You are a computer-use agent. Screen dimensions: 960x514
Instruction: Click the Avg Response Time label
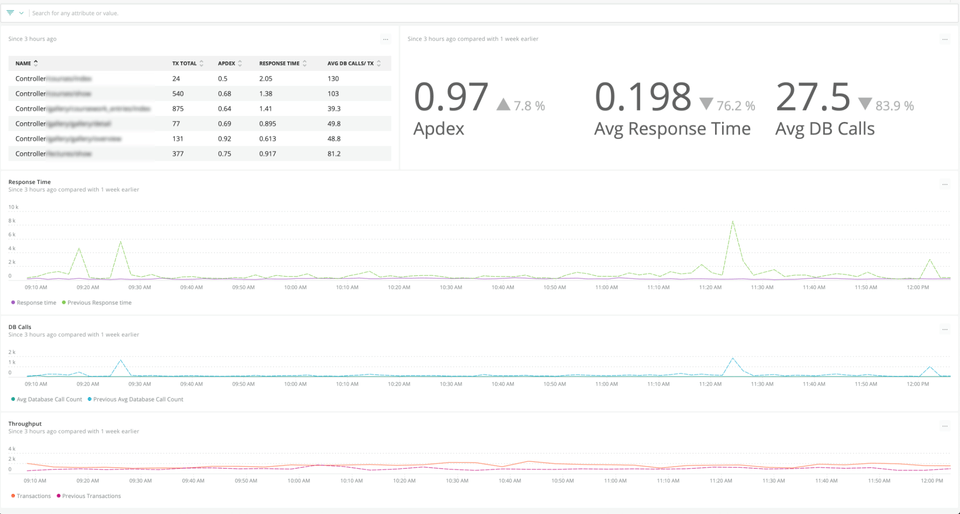[672, 128]
